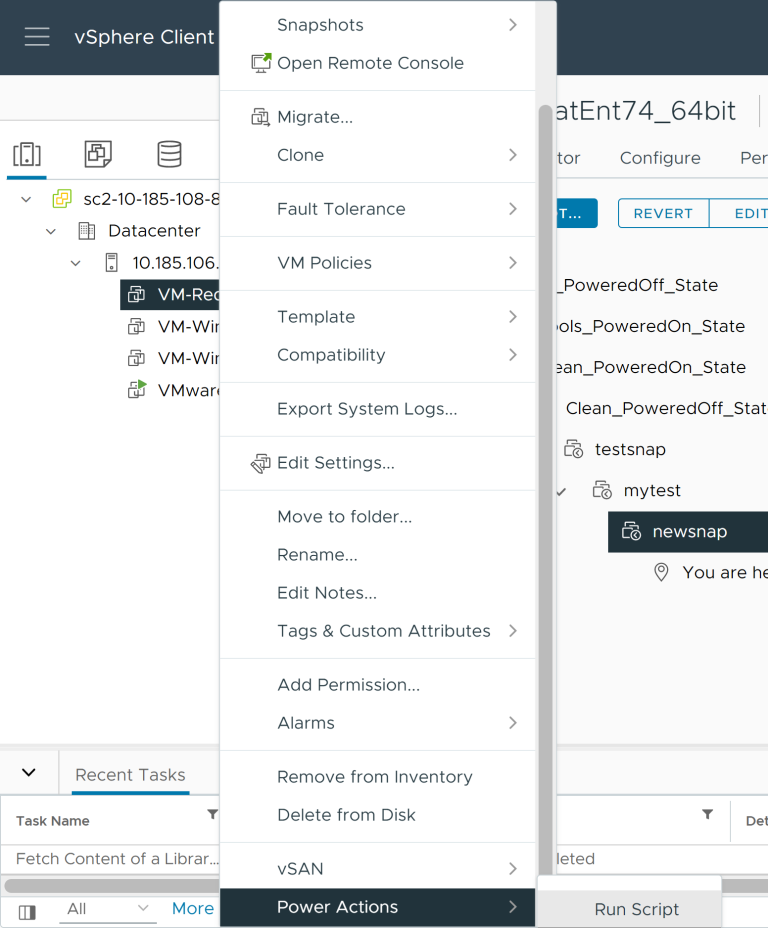This screenshot has width=768, height=928.
Task: Open the hamburger navigation menu
Action: 37,37
